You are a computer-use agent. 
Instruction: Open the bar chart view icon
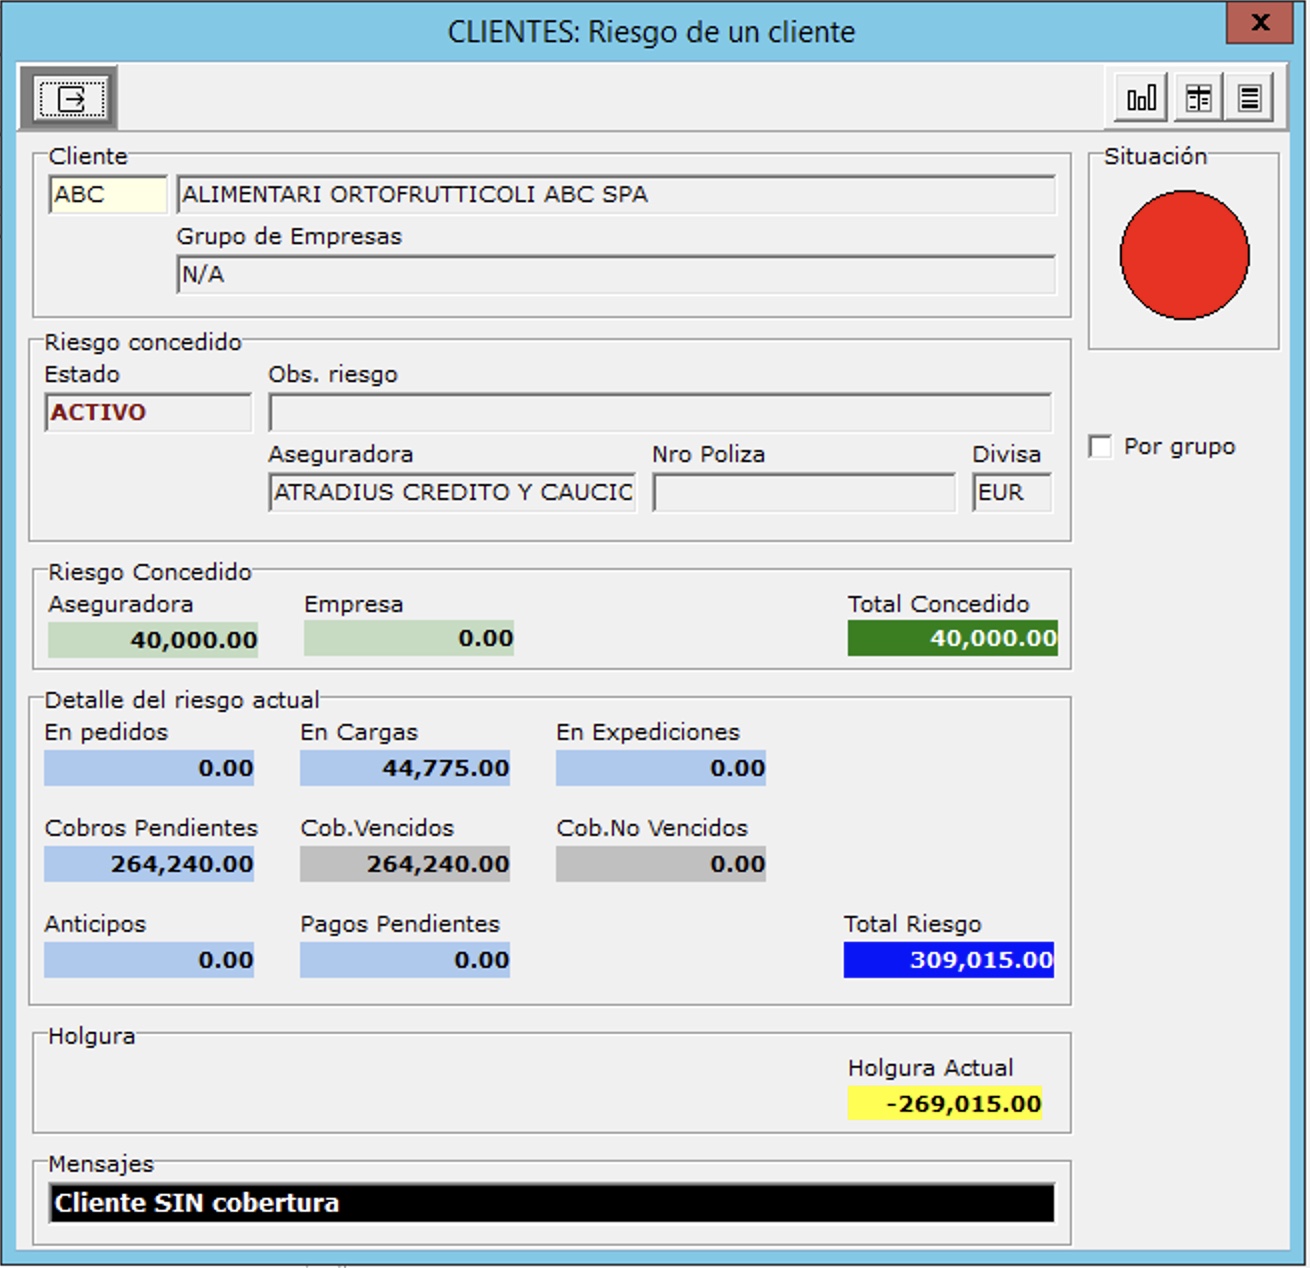point(1141,98)
